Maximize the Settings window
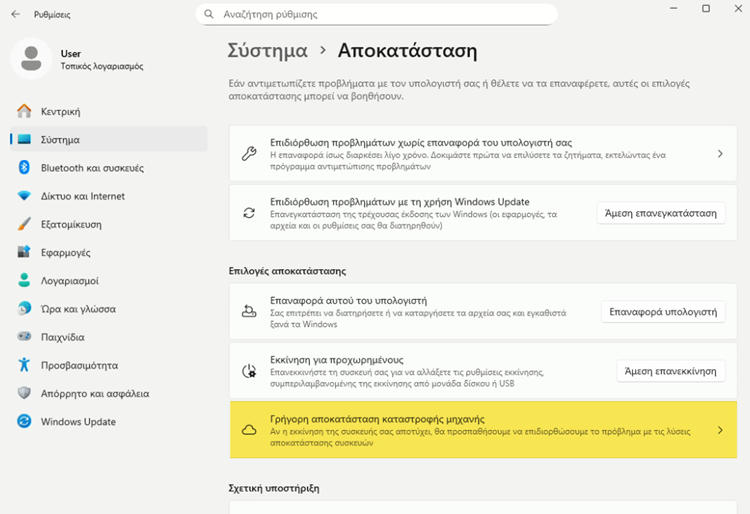The image size is (750, 514). (x=706, y=9)
